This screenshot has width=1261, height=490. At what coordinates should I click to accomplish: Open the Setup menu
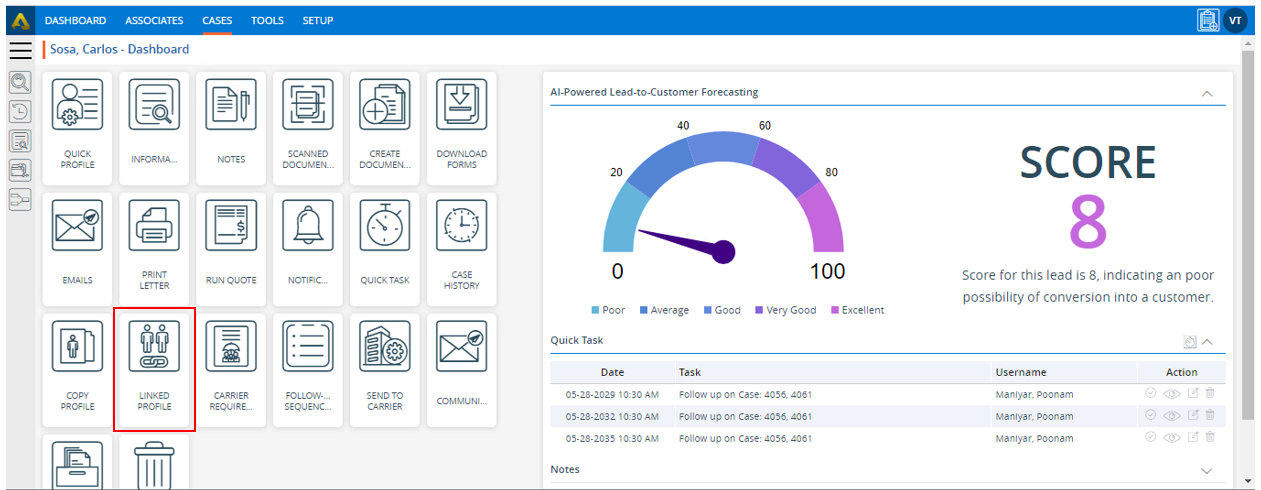[317, 20]
